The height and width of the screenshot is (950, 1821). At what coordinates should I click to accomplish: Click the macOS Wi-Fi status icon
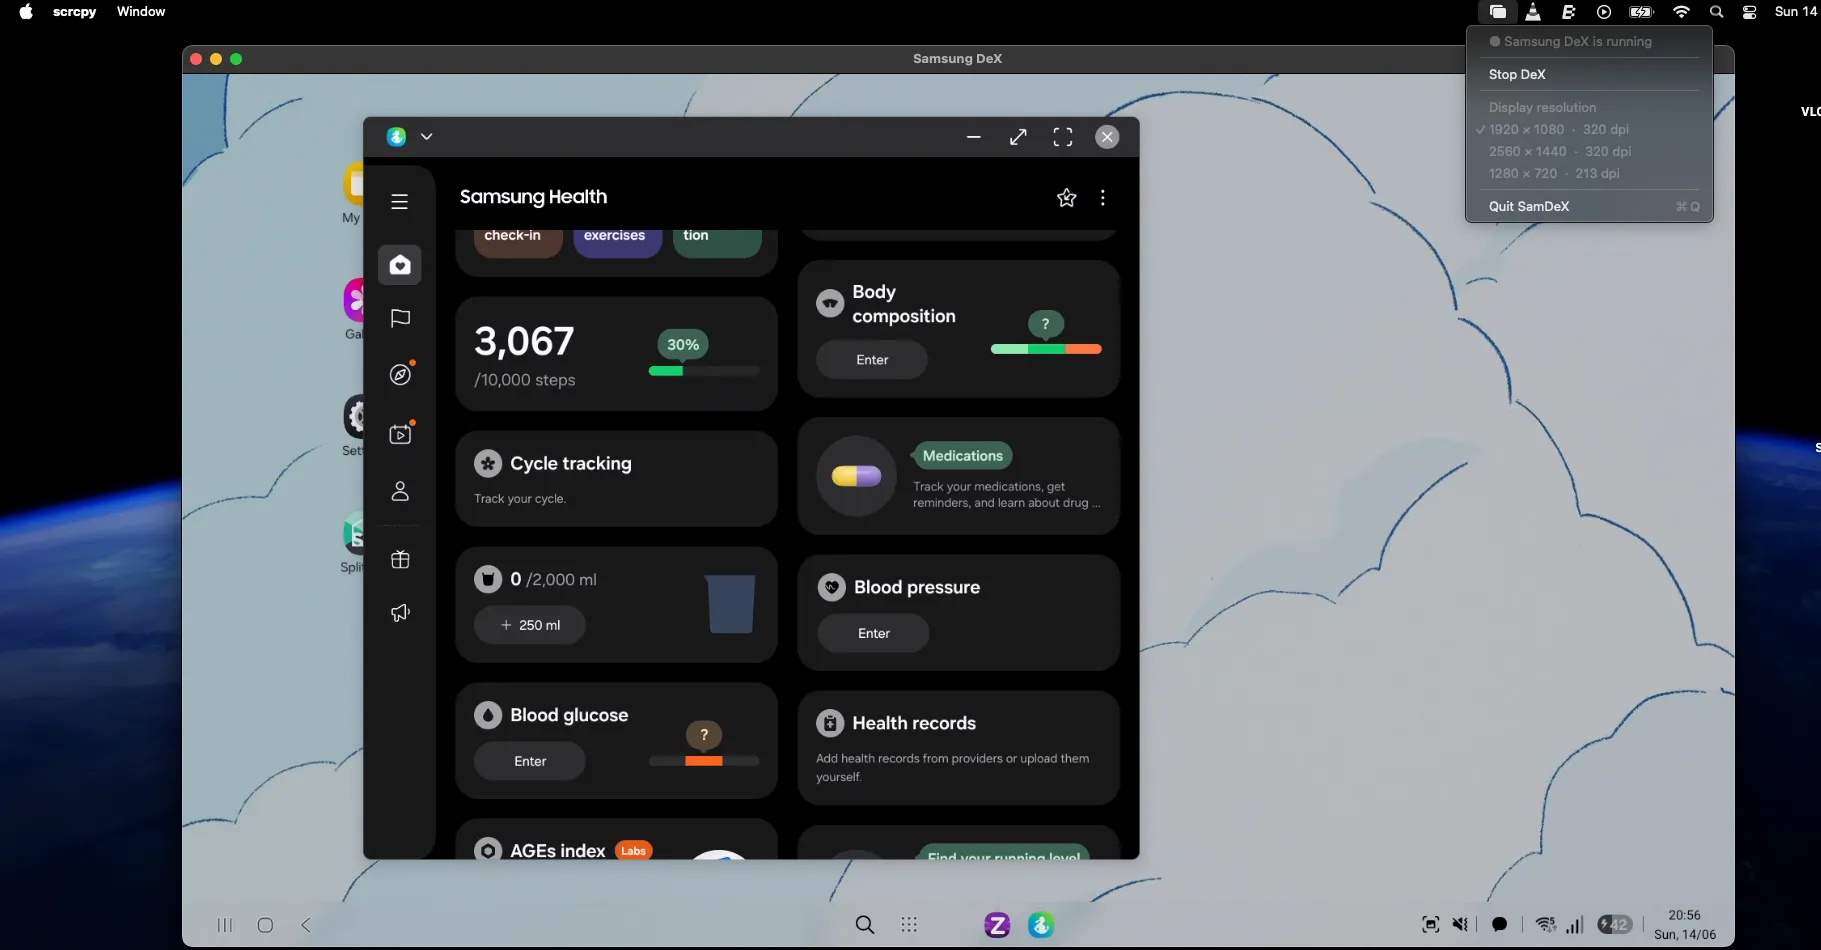pos(1681,12)
